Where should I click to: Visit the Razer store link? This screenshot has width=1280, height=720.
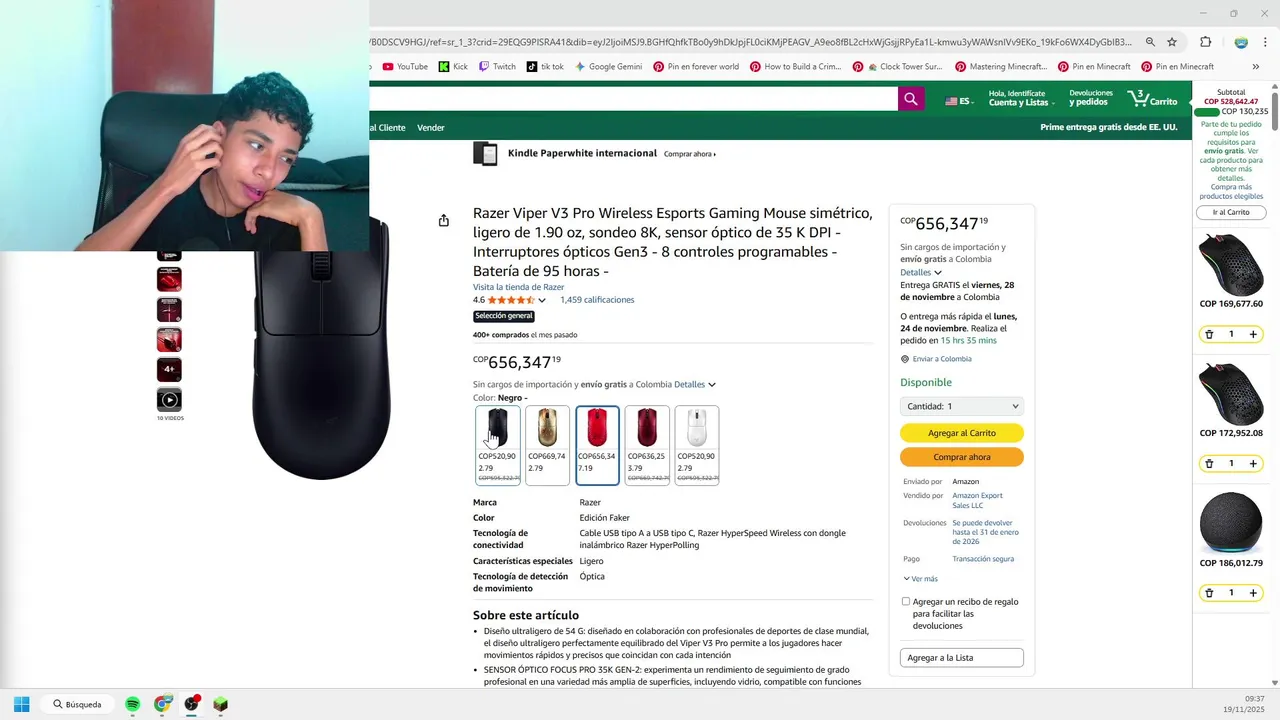click(518, 287)
